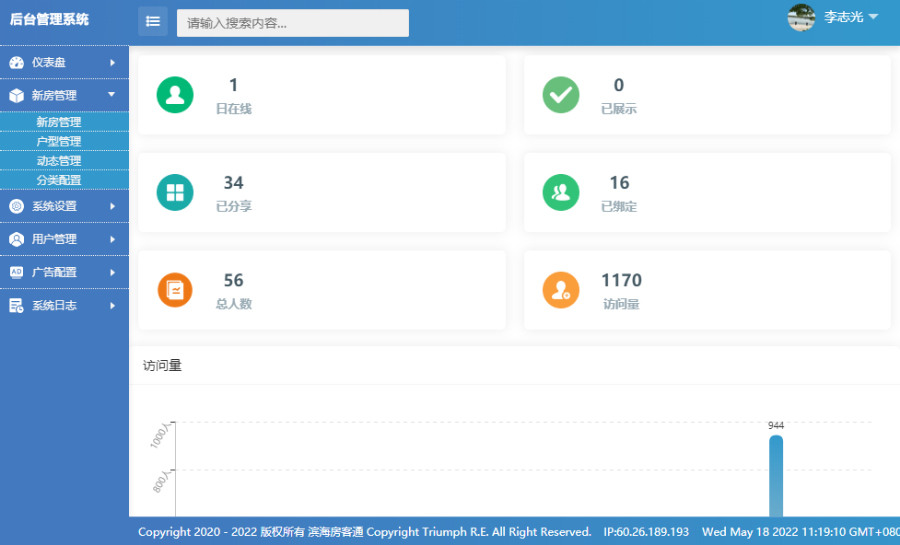The width and height of the screenshot is (900, 545).
Task: Toggle the sidebar hamburger menu button
Action: coord(153,22)
